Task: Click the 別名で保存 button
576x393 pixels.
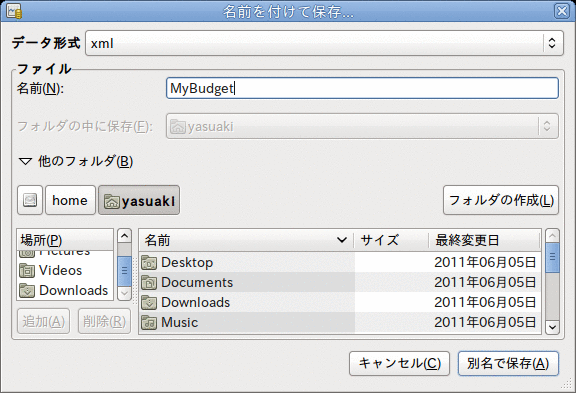Action: tap(508, 363)
